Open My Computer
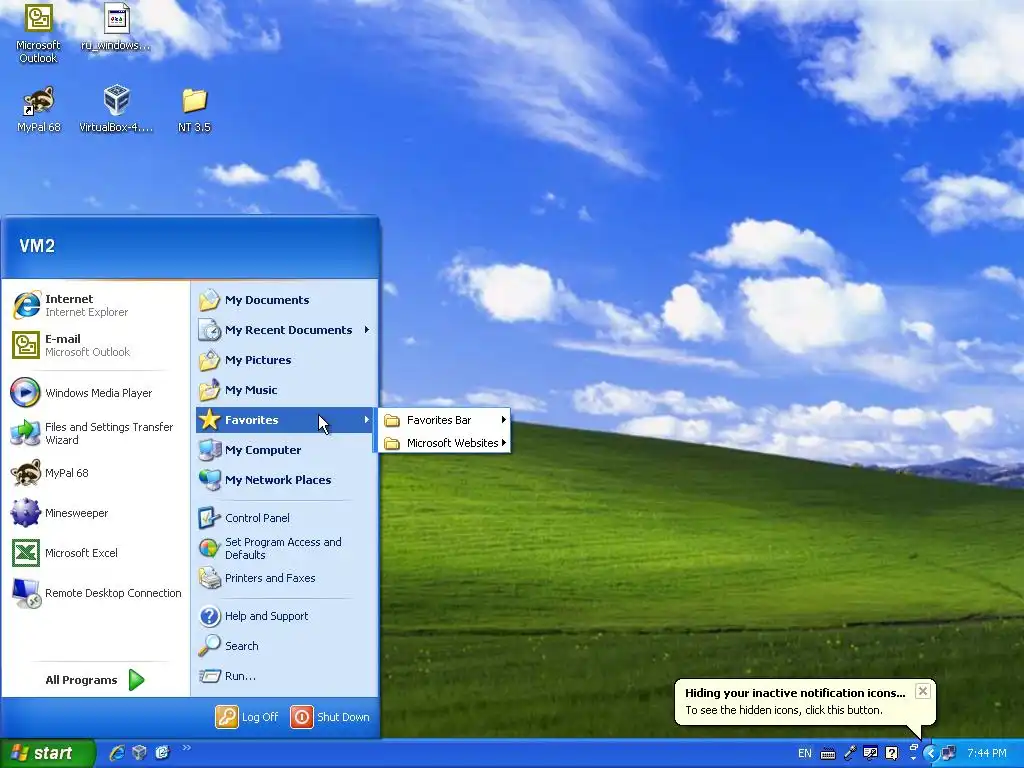This screenshot has width=1024, height=768. coord(285,450)
